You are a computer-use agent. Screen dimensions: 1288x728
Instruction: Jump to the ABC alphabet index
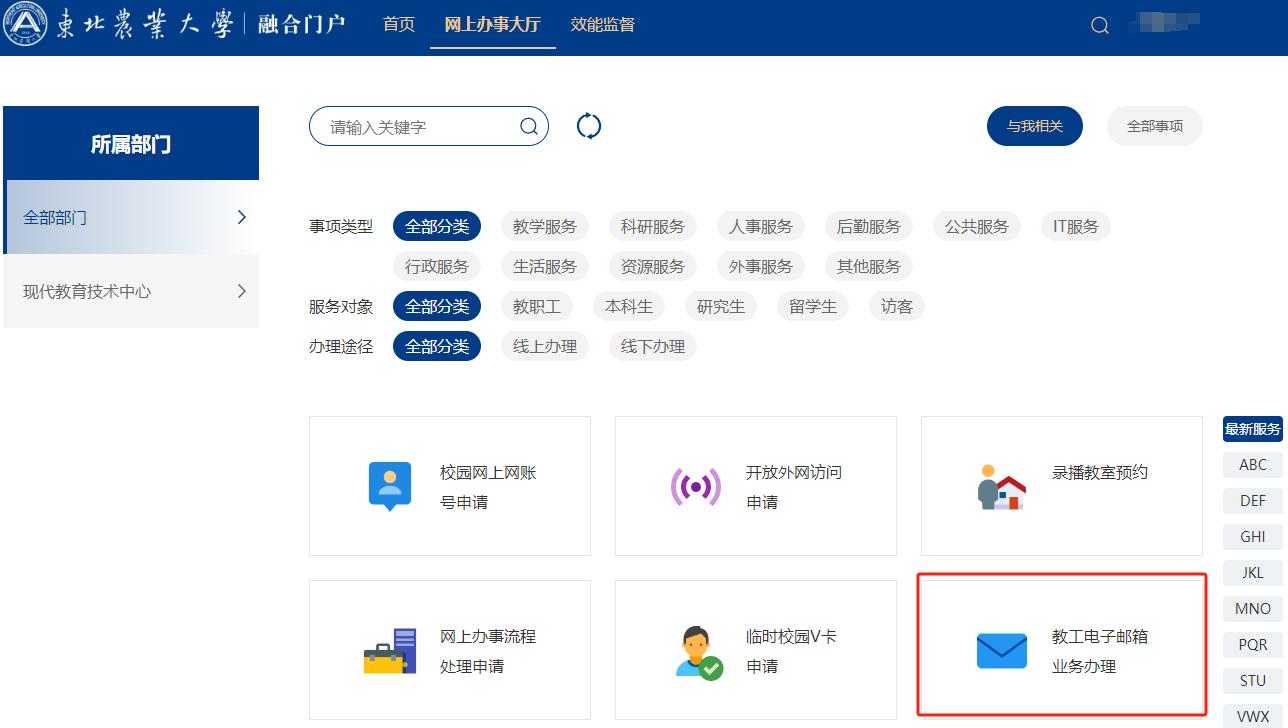(1252, 465)
